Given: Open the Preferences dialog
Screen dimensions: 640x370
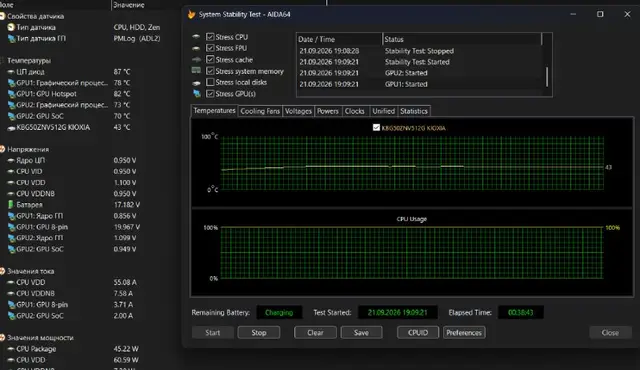Looking at the screenshot, I should point(464,332).
